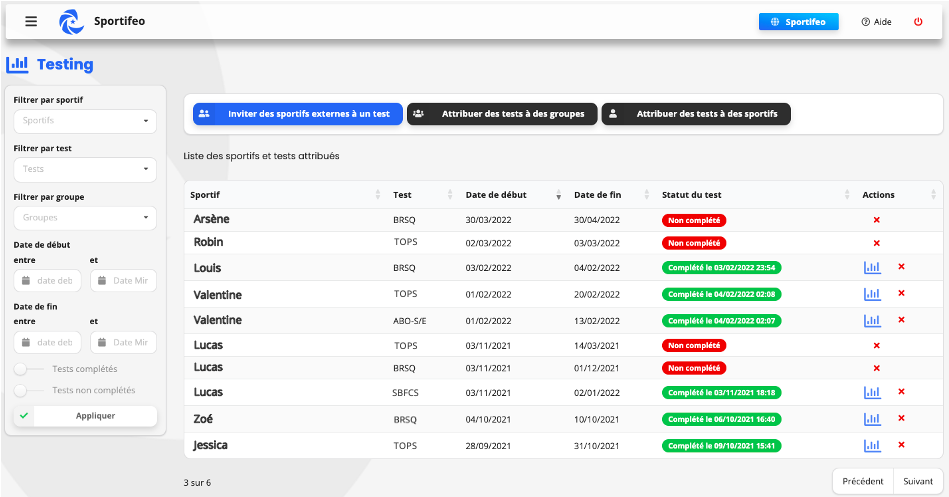Click Date de début end date field
This screenshot has height=497, width=949.
pyautogui.click(x=123, y=281)
